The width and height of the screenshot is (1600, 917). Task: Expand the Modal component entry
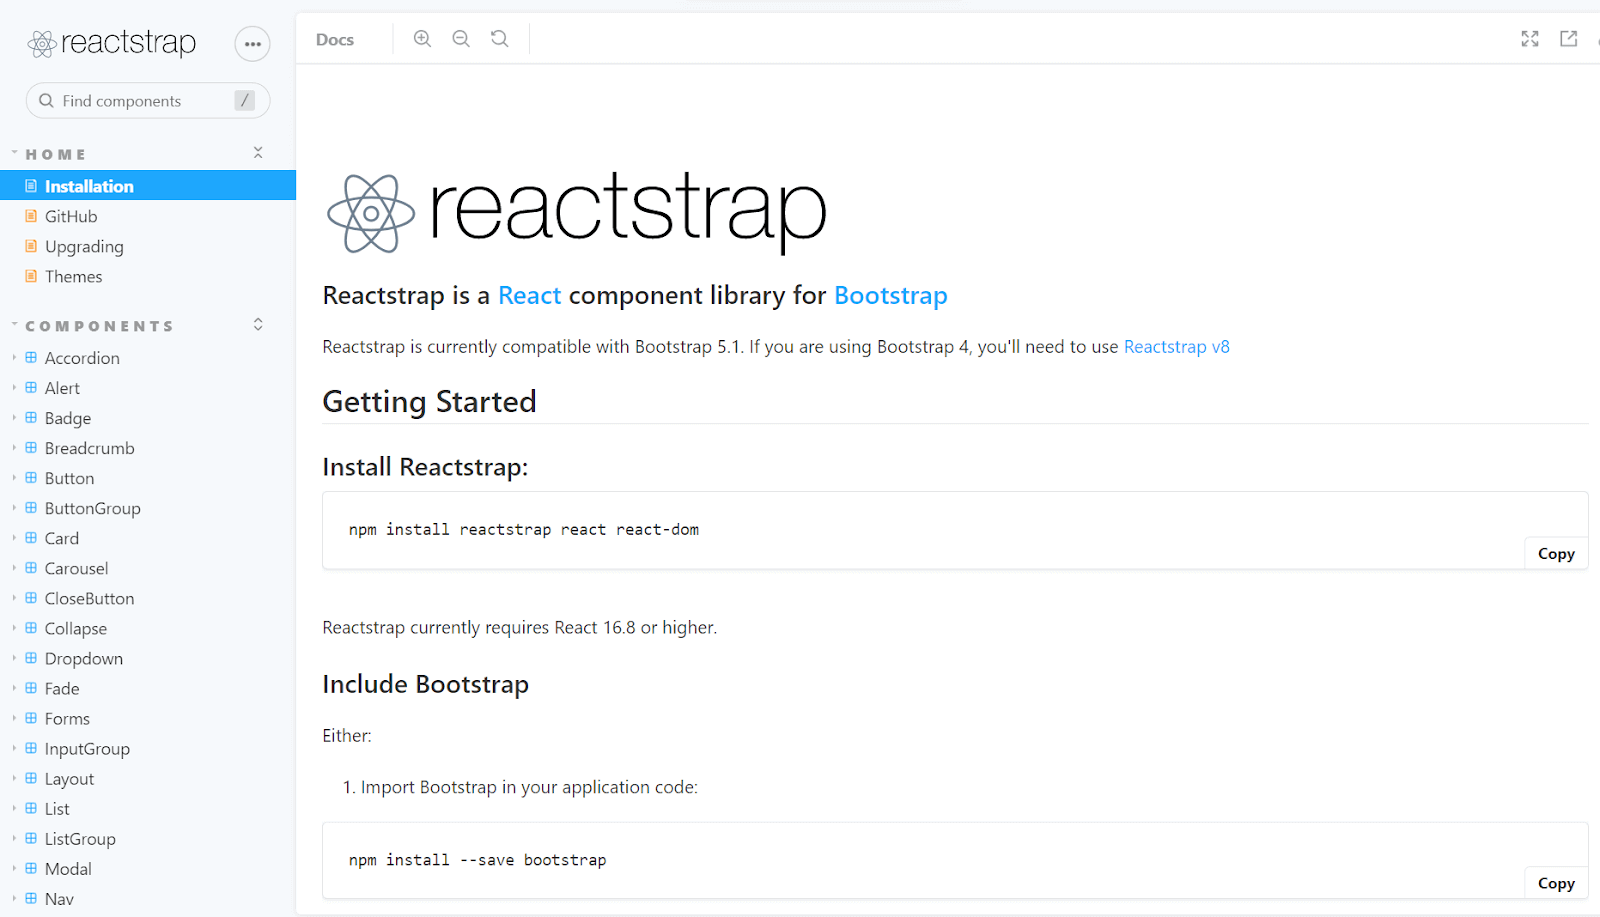[x=13, y=868]
